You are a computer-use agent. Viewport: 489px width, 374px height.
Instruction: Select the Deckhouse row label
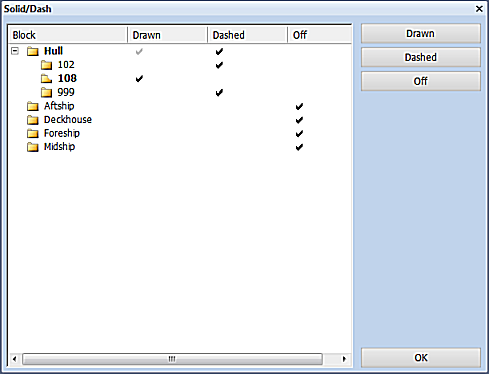tap(68, 119)
